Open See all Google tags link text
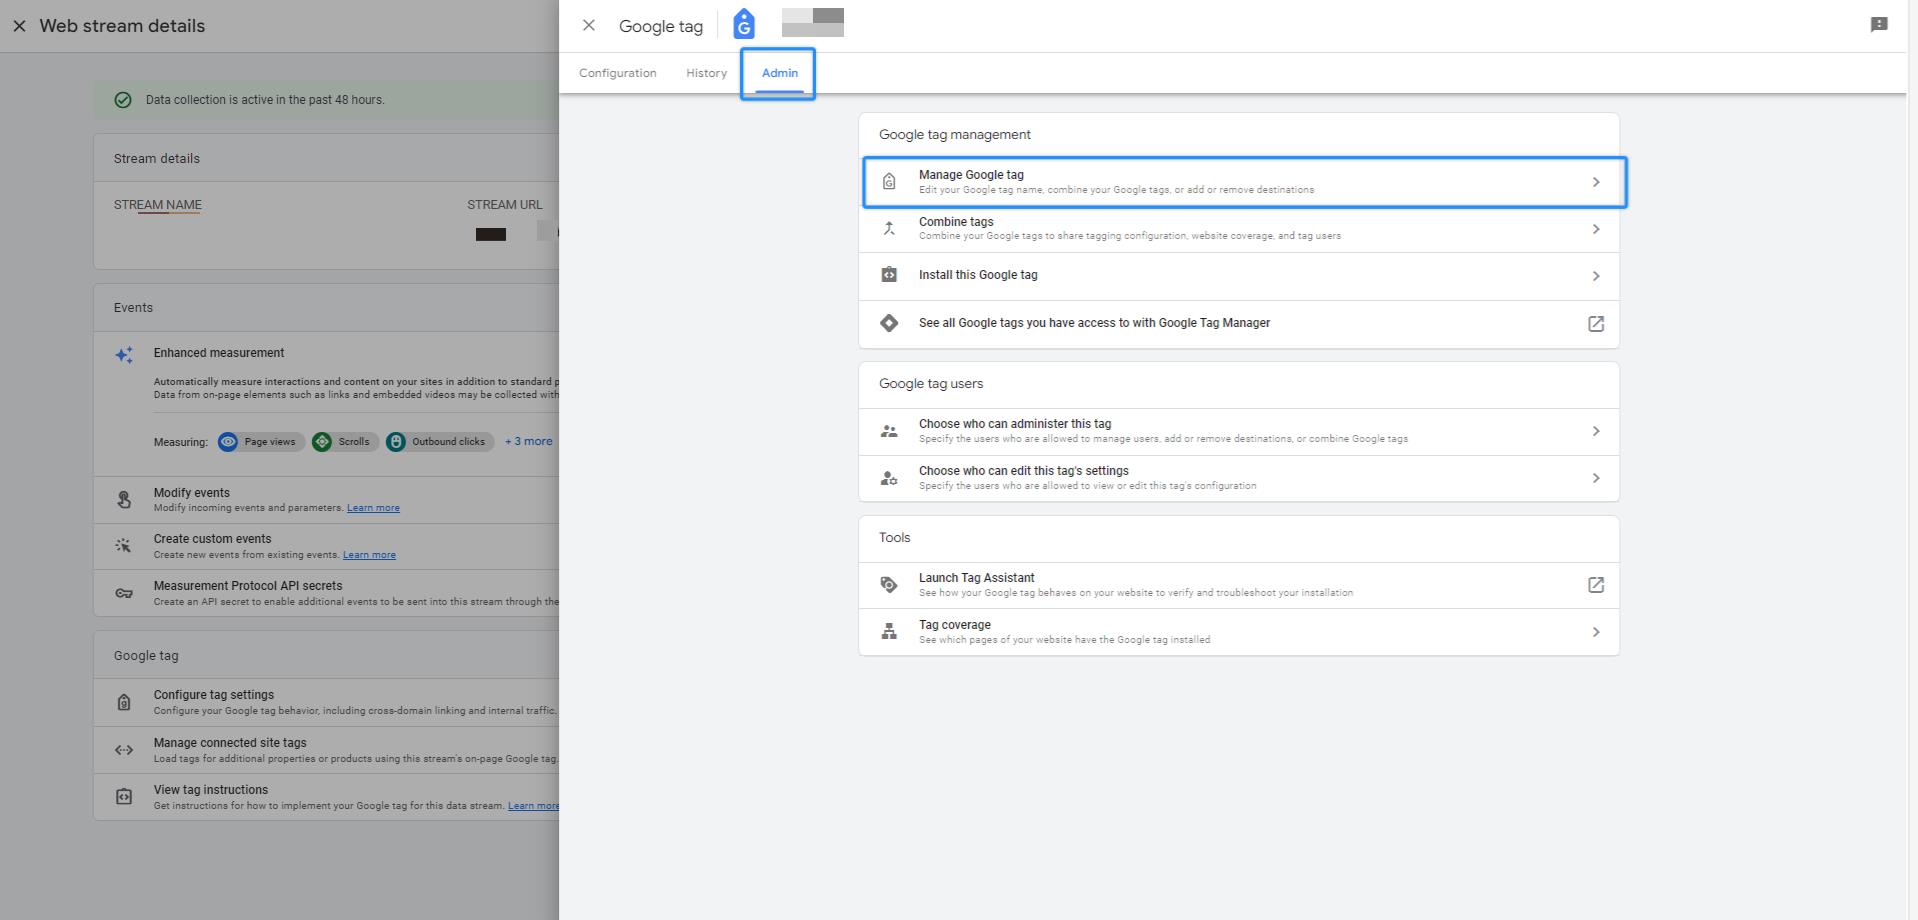This screenshot has width=1918, height=920. (x=1094, y=323)
